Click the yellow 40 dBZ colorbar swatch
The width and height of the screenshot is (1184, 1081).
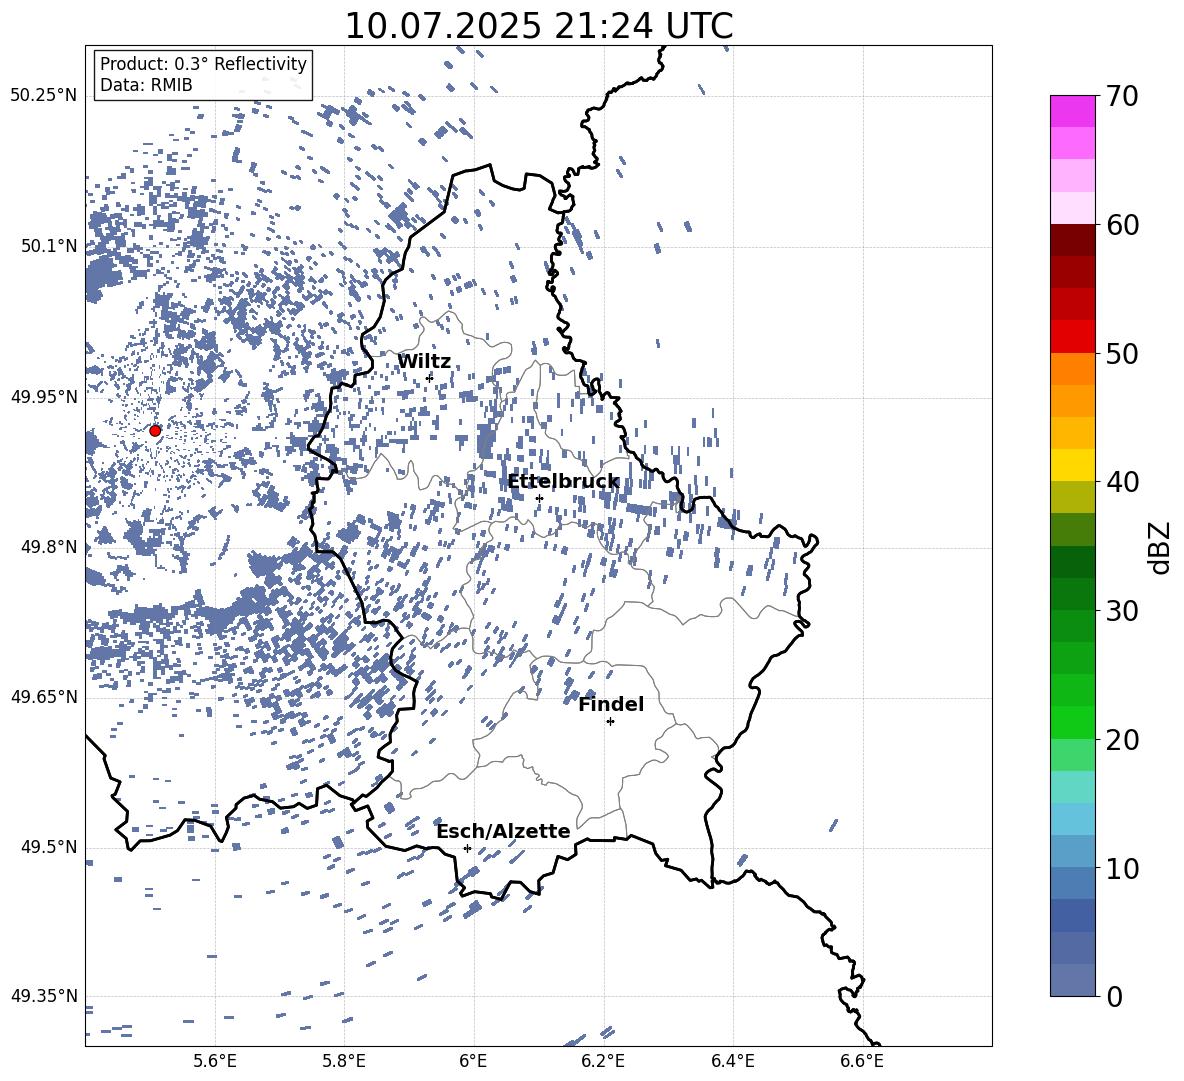(1072, 465)
